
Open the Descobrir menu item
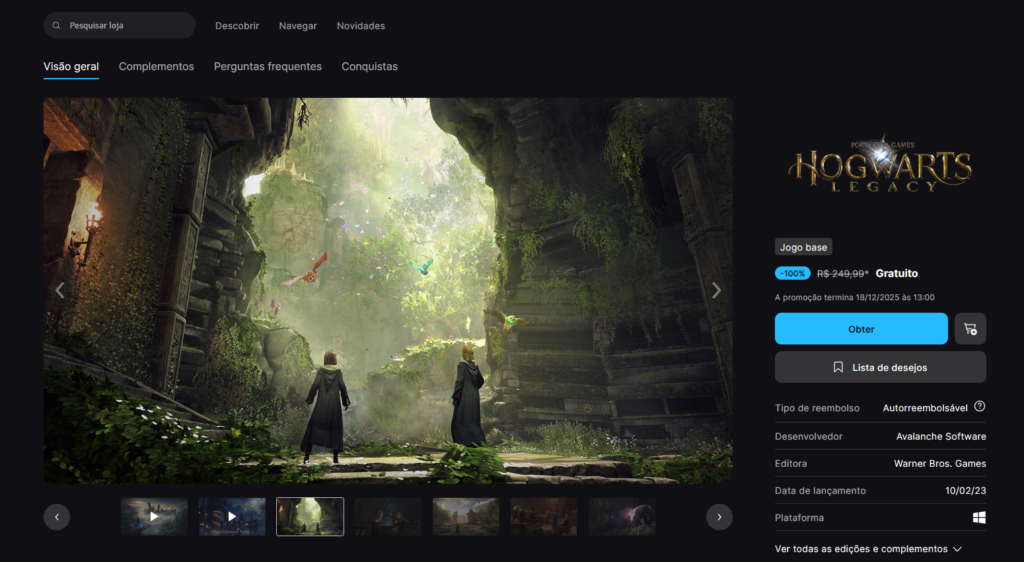(237, 26)
